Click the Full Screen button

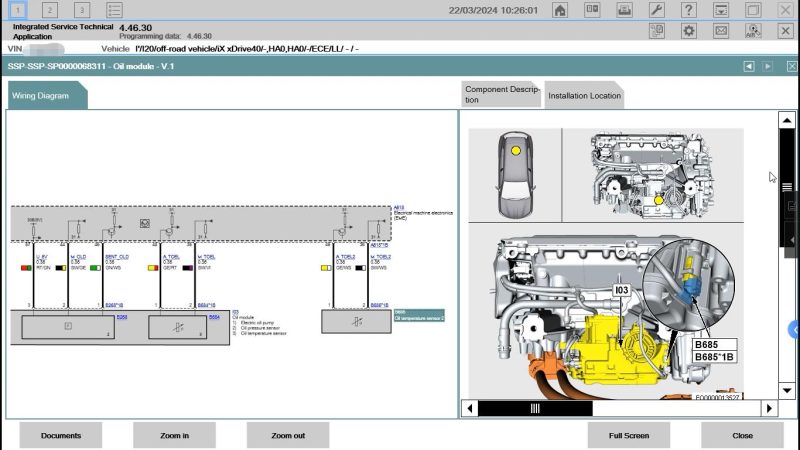[629, 435]
